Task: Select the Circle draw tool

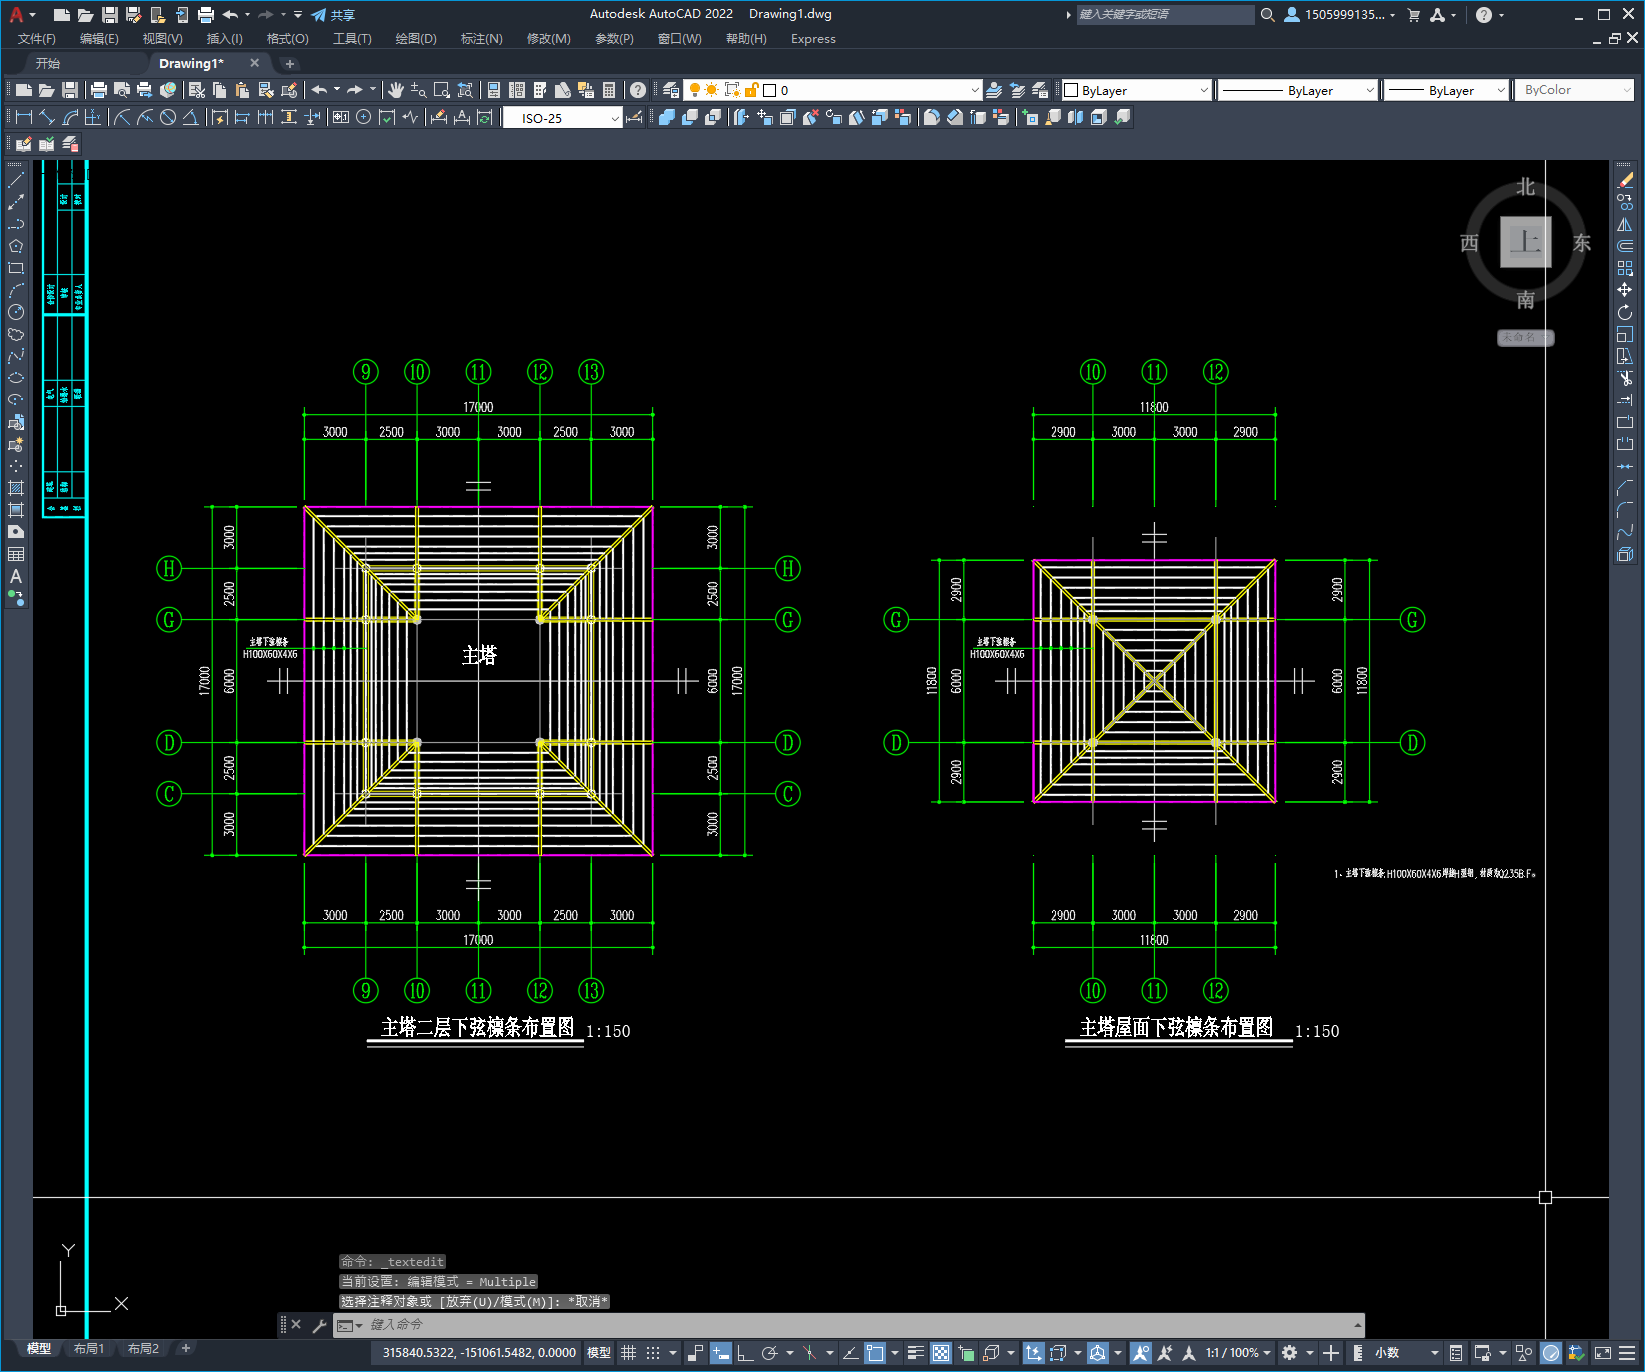Action: 16,312
